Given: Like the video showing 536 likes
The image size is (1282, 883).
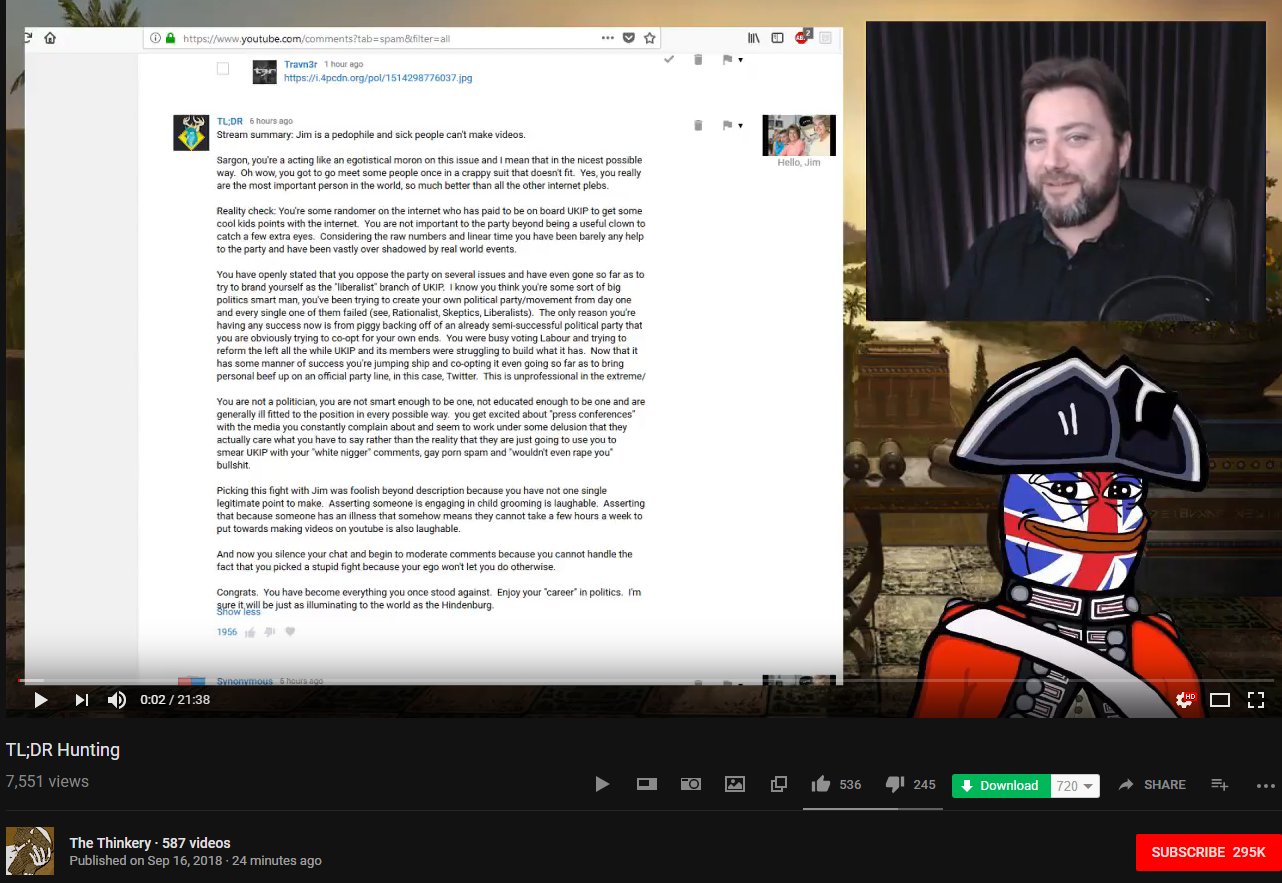Looking at the screenshot, I should click(x=836, y=785).
